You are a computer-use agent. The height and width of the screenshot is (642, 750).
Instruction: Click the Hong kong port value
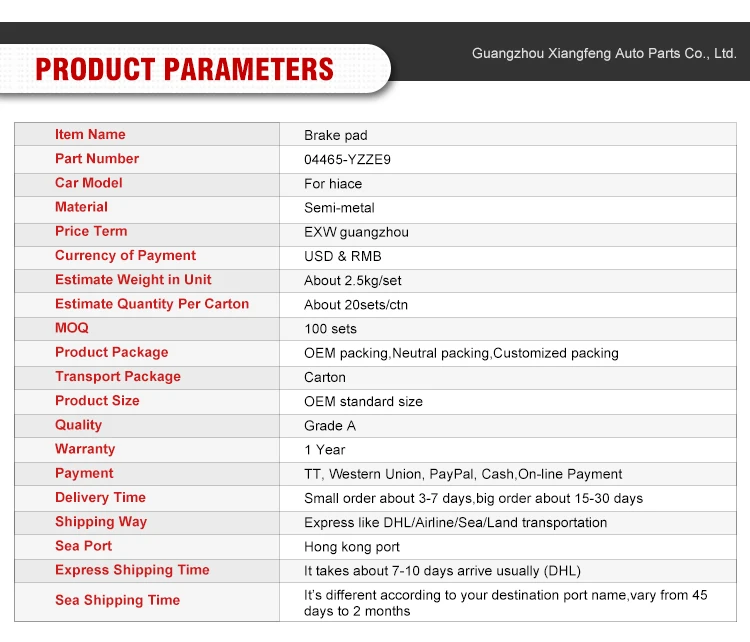click(x=352, y=547)
